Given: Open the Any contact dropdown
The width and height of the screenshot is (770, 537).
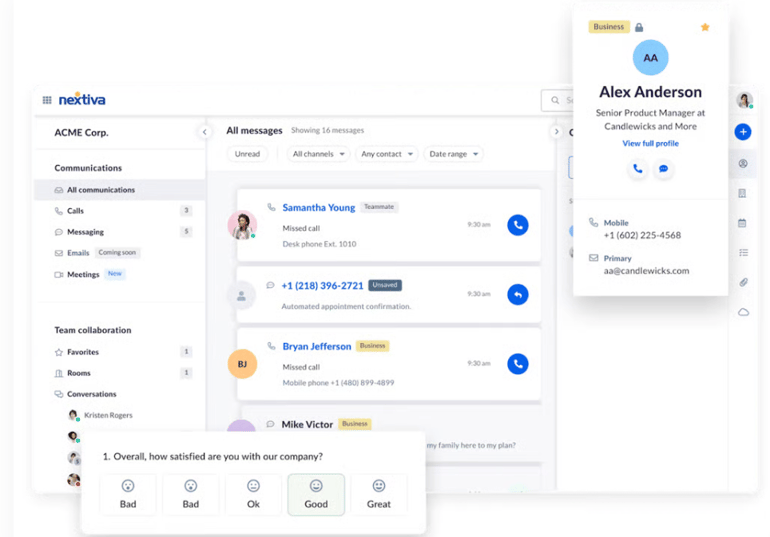Looking at the screenshot, I should (386, 154).
